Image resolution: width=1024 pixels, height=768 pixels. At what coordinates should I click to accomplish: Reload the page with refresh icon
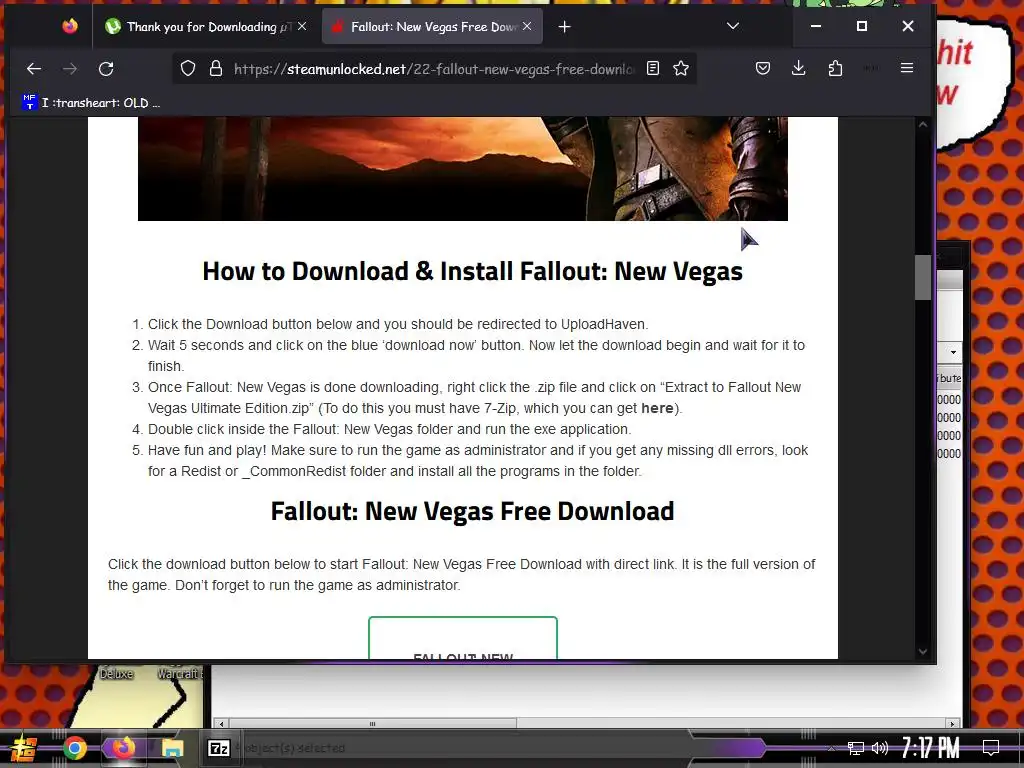click(x=106, y=69)
